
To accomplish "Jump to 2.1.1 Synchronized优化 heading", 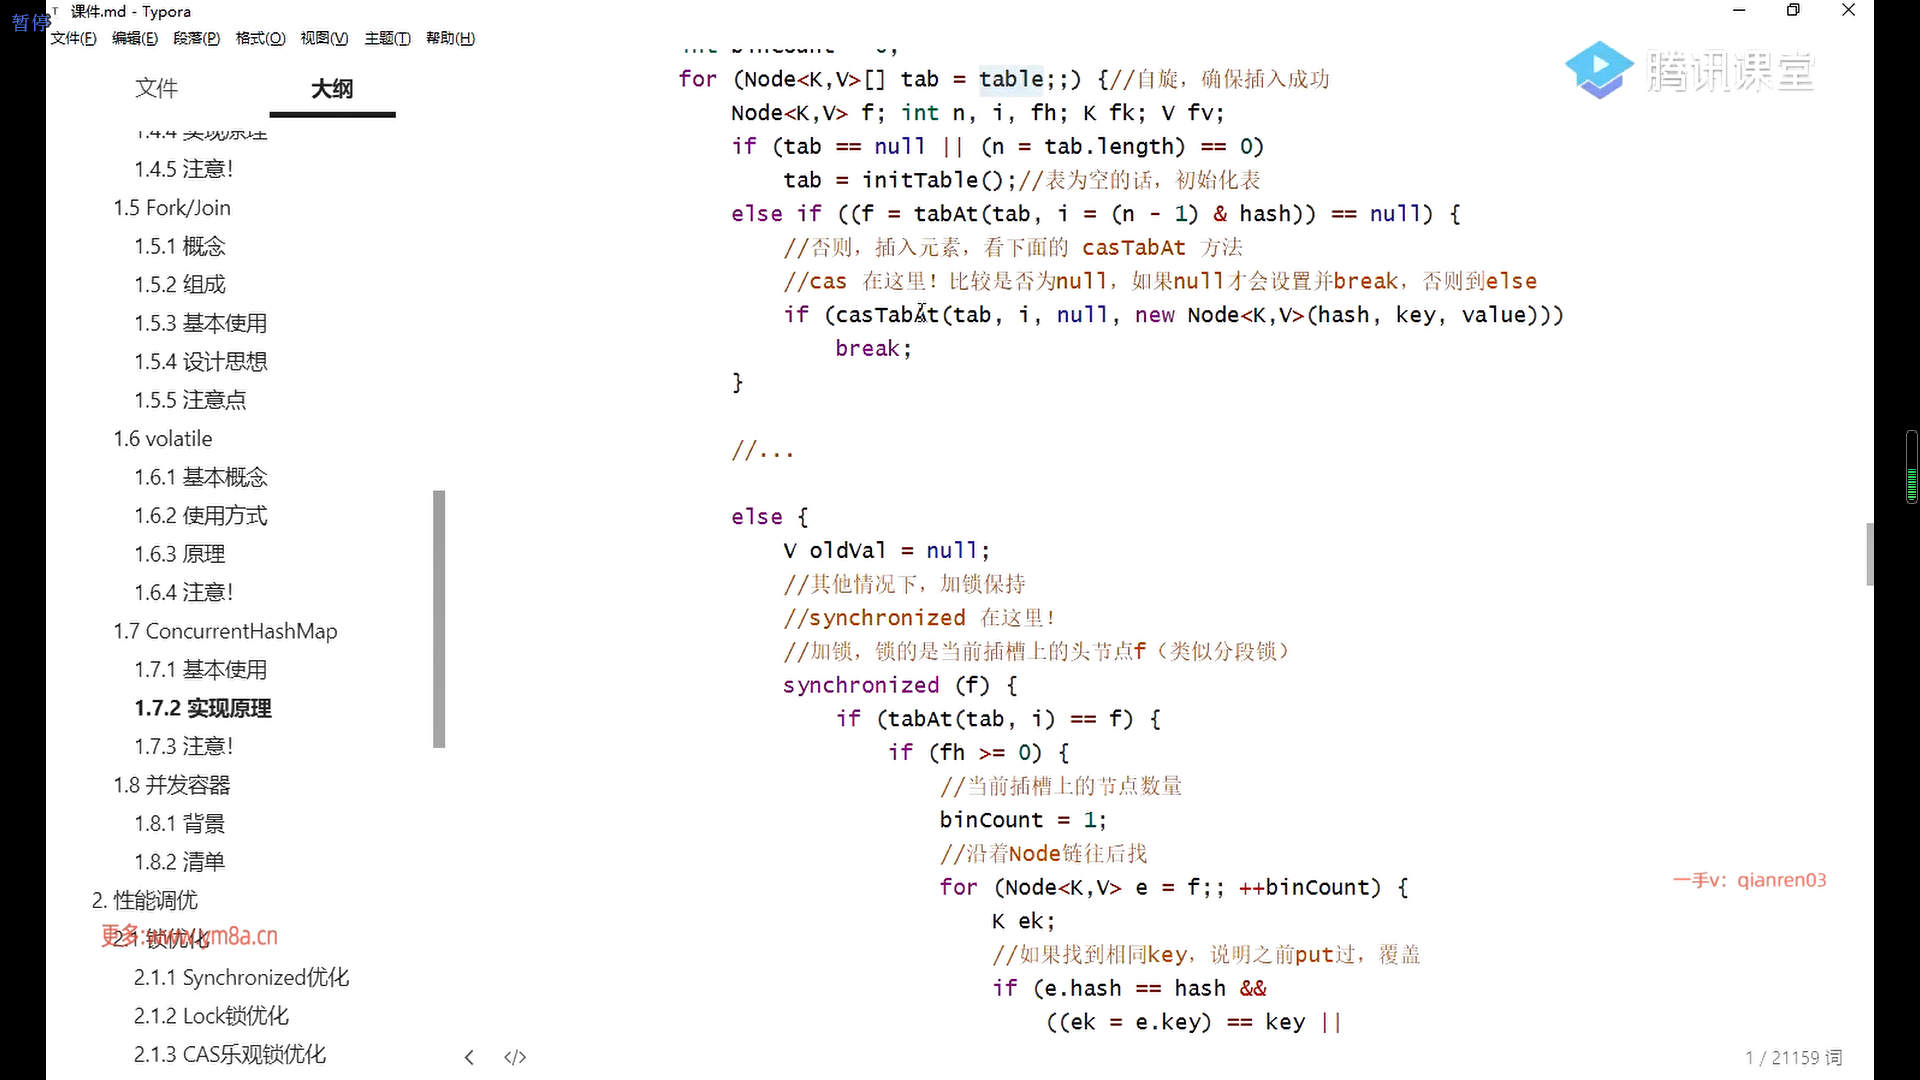I will point(241,977).
